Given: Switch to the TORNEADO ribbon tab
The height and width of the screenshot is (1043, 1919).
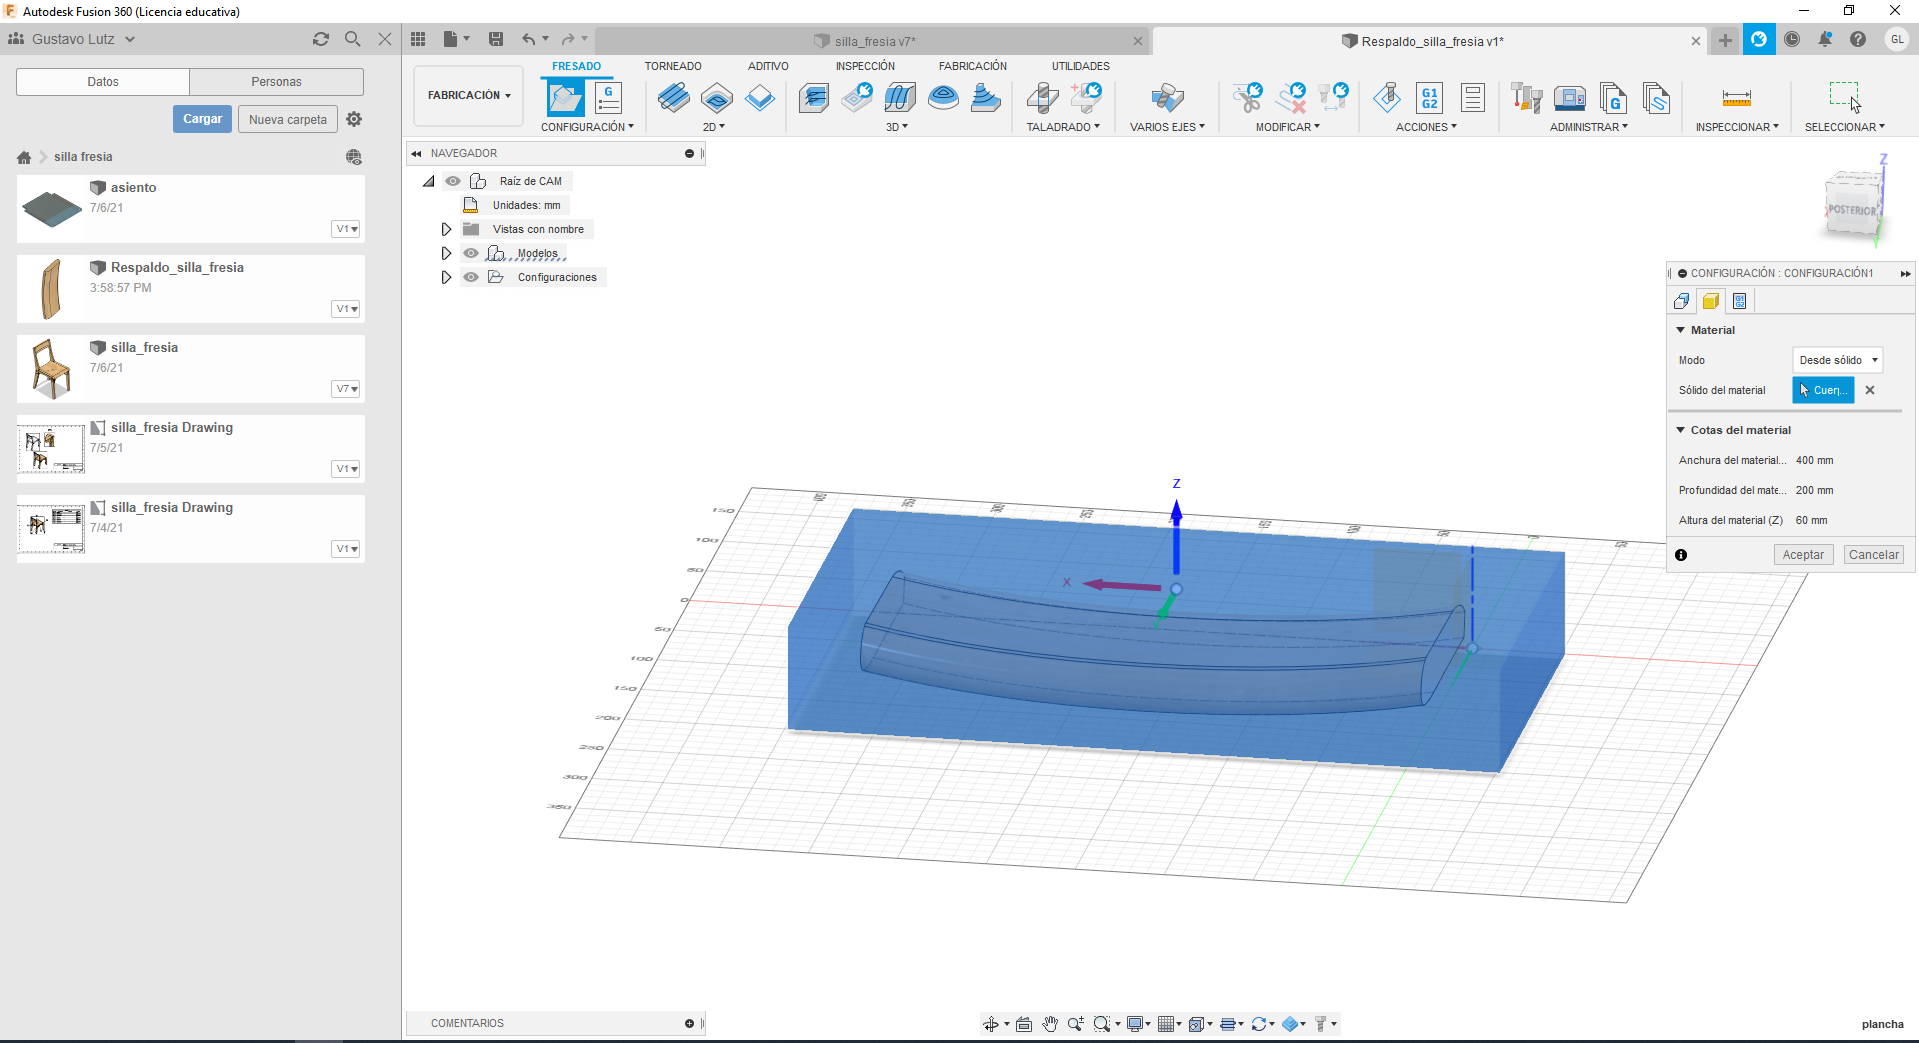Looking at the screenshot, I should [673, 66].
